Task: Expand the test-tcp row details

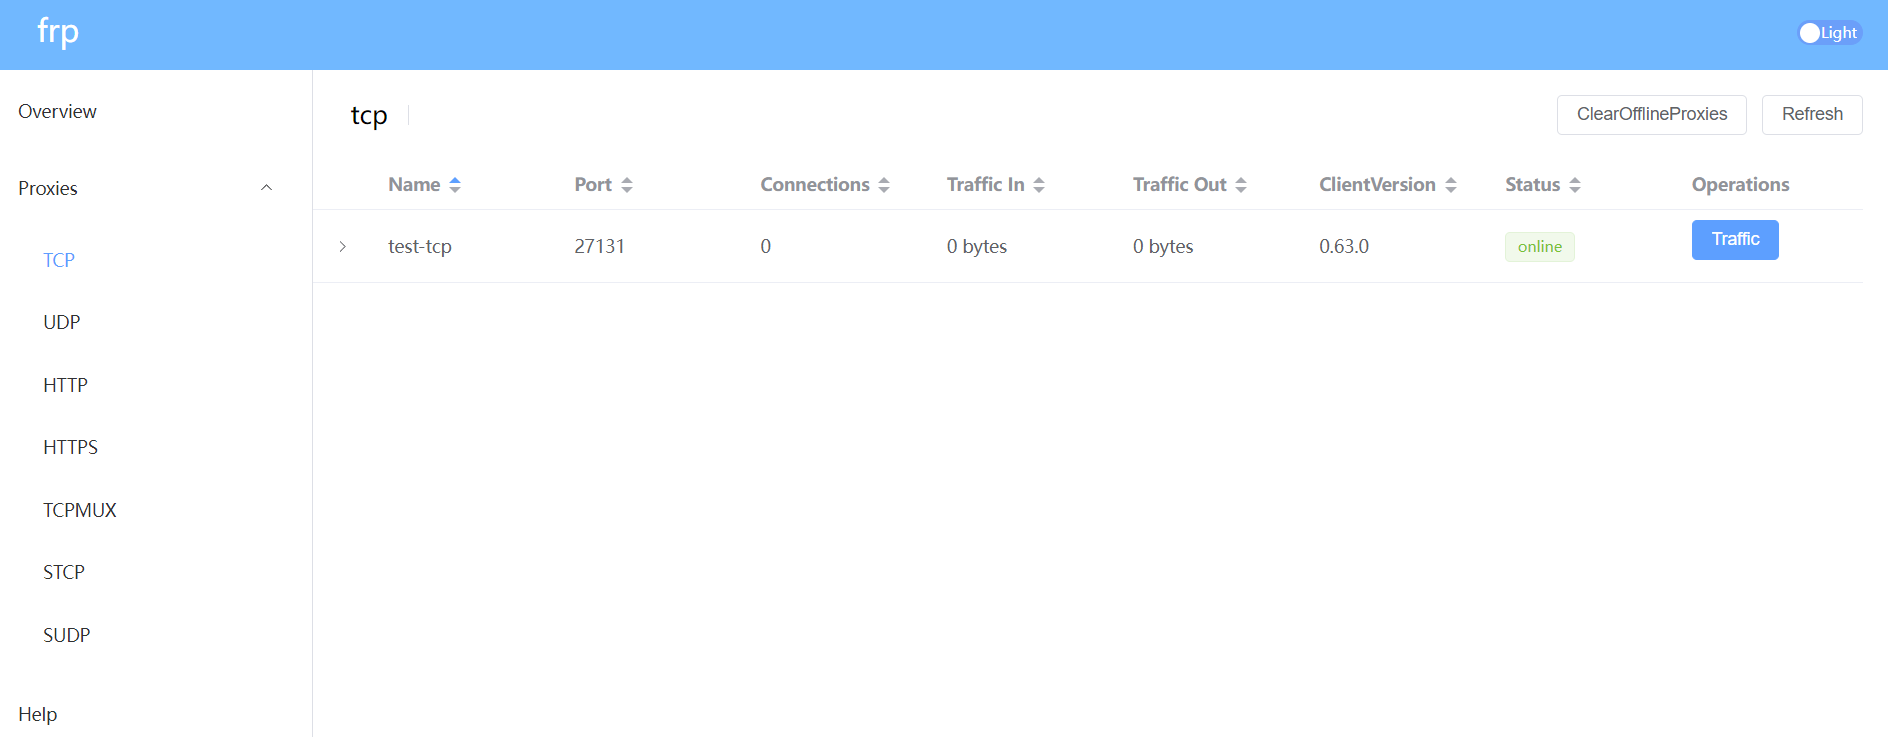Action: click(342, 247)
